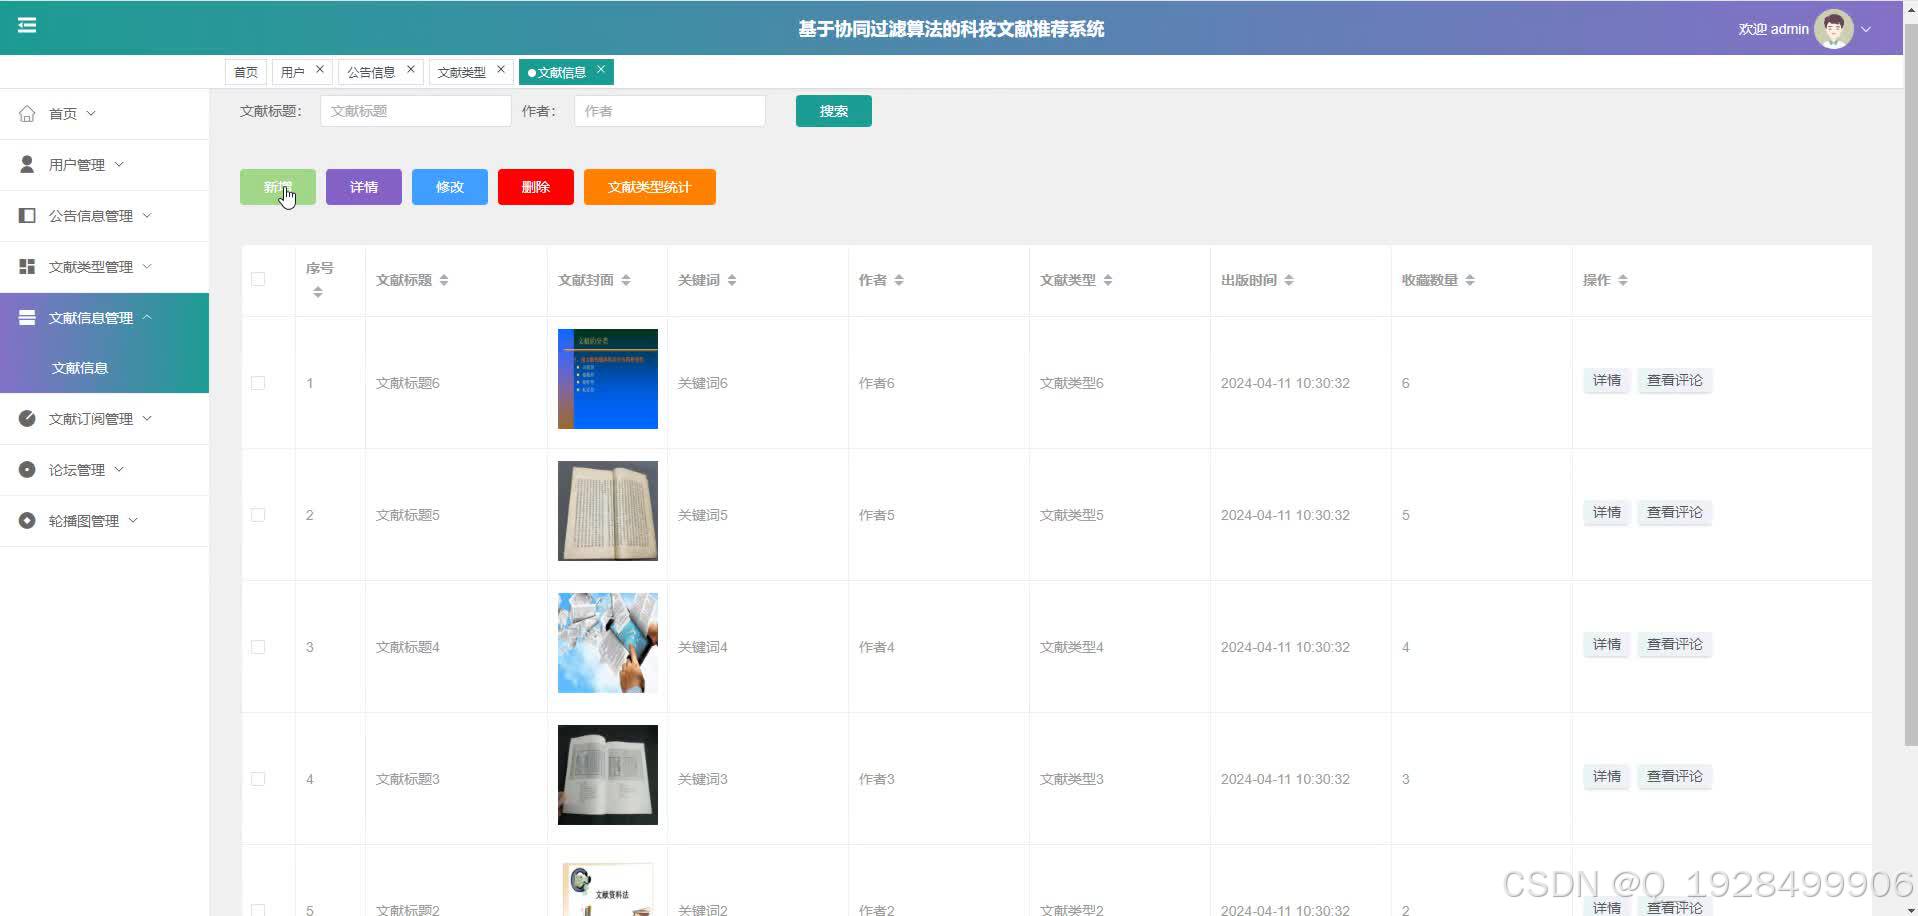The image size is (1918, 916).
Task: Close the 公告信息 tab
Action: point(410,69)
